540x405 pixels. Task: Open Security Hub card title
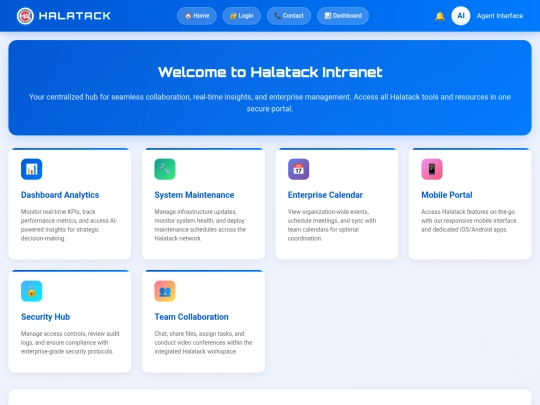coord(45,317)
